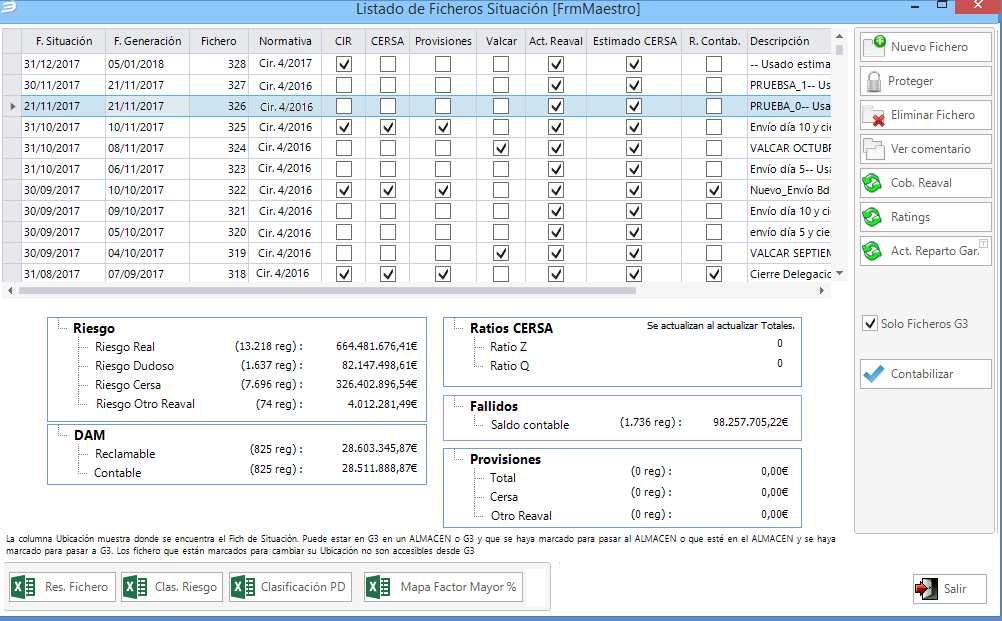
Task: Select Ratio Q under Ratios CERSA
Action: pos(509,366)
